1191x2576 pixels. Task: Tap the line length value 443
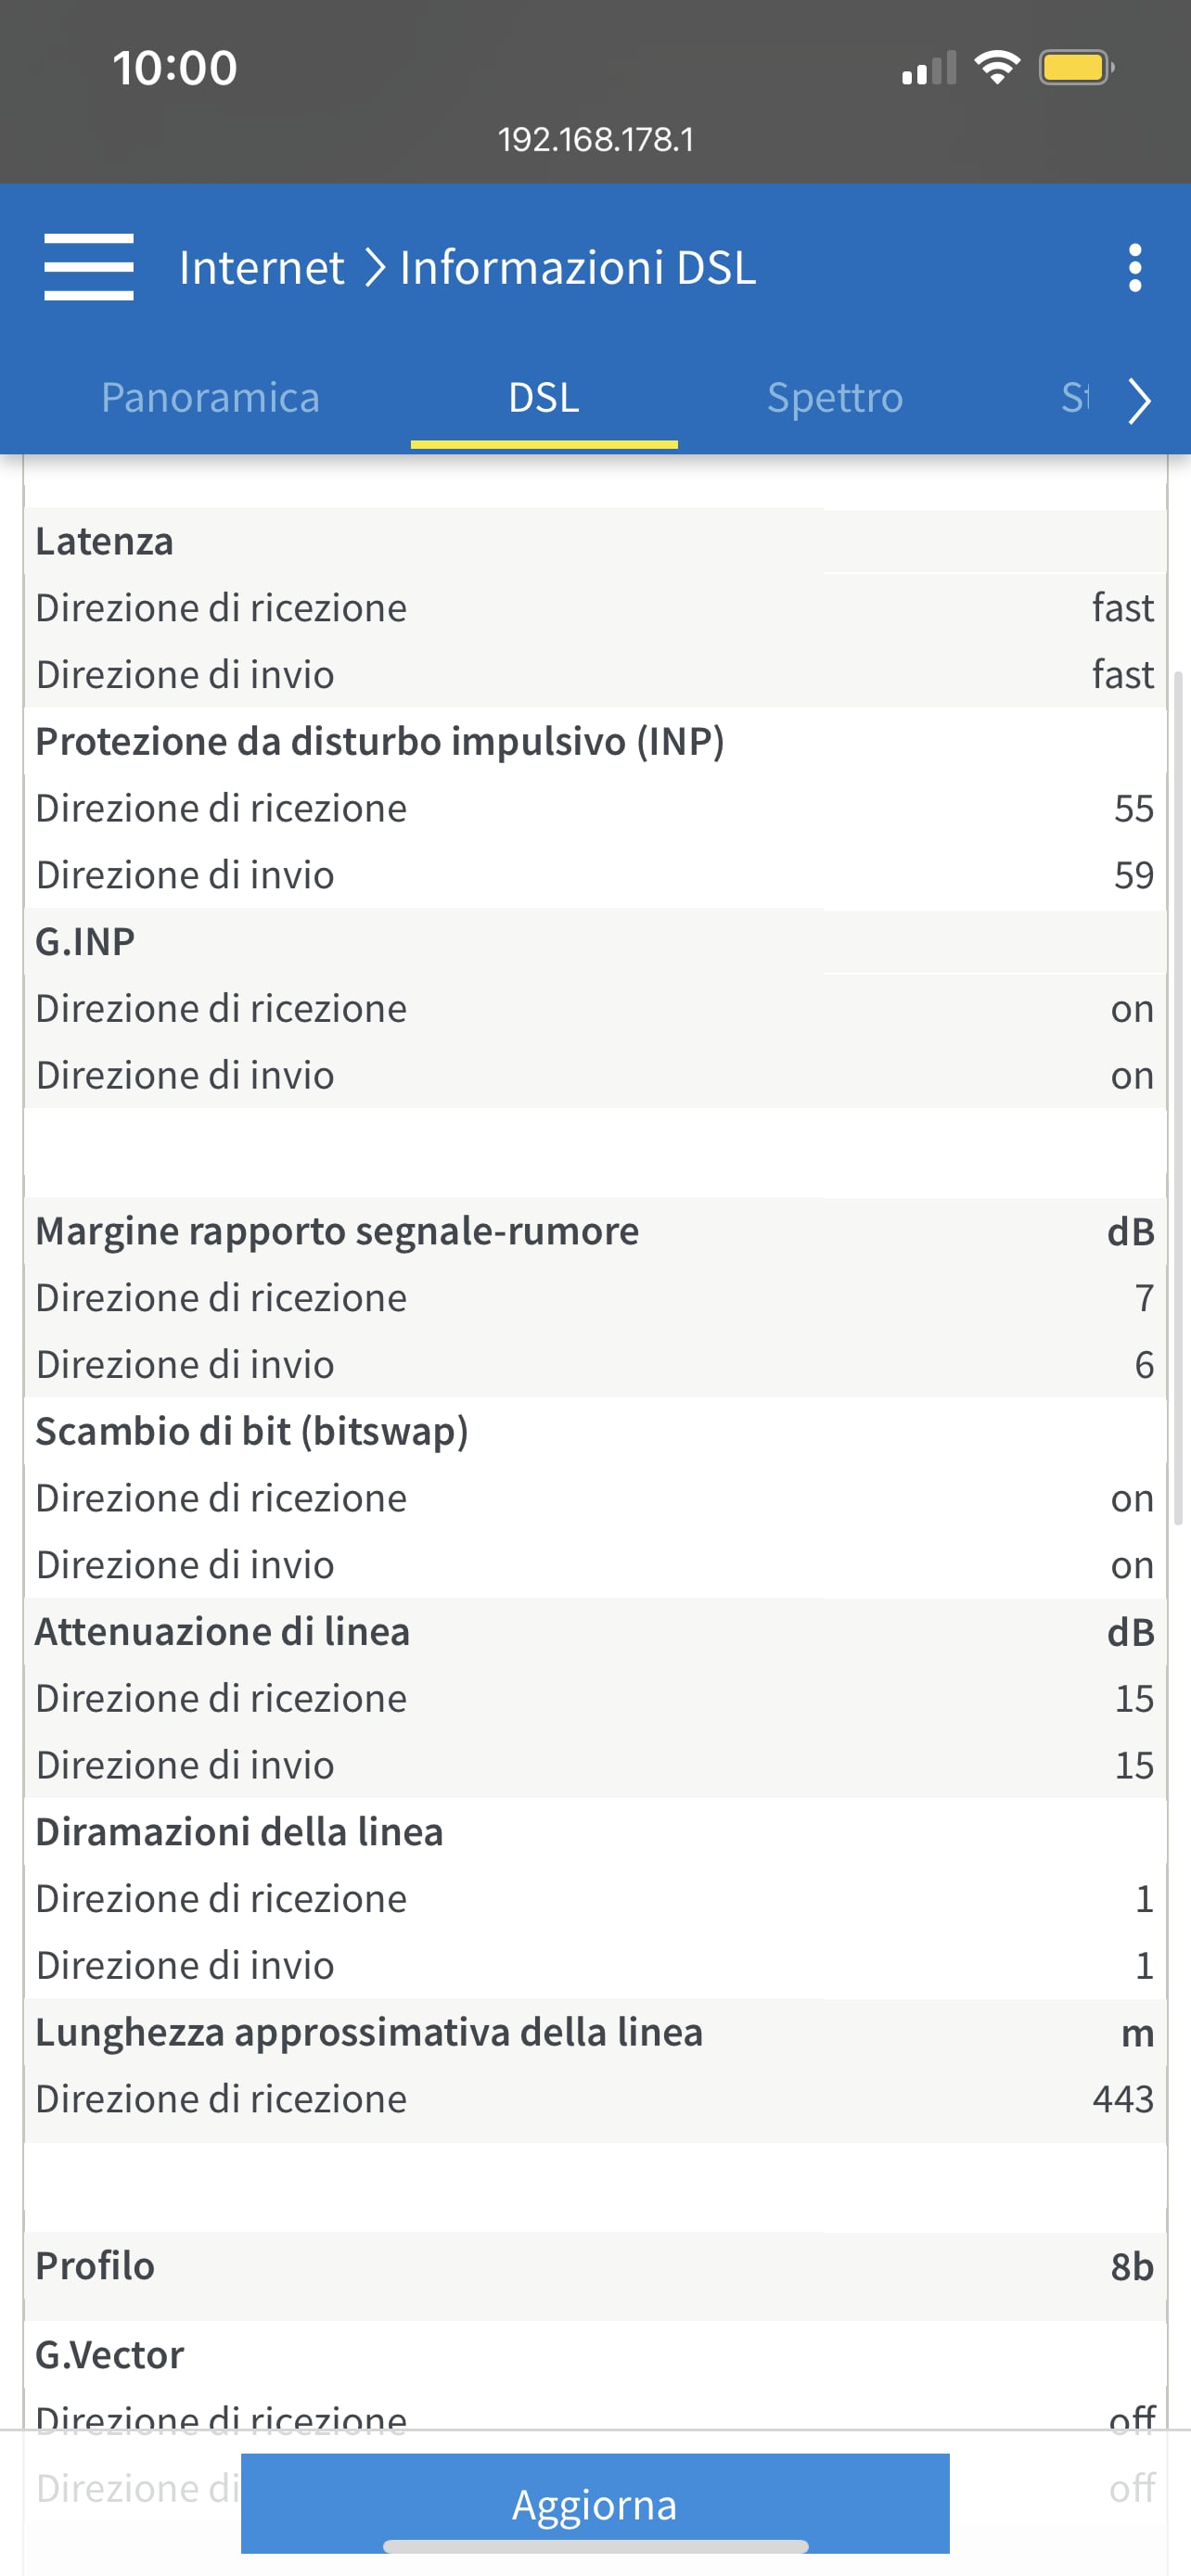(x=1122, y=2098)
